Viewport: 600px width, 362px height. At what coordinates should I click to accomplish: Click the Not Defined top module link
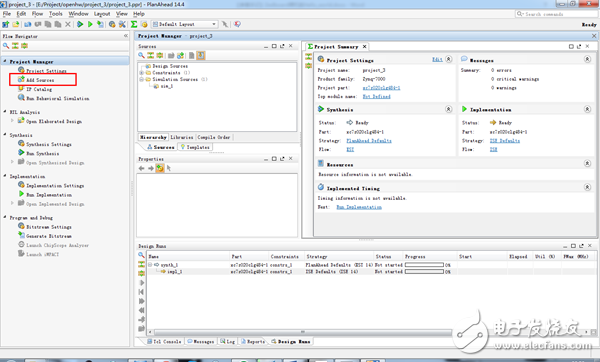[x=377, y=96]
